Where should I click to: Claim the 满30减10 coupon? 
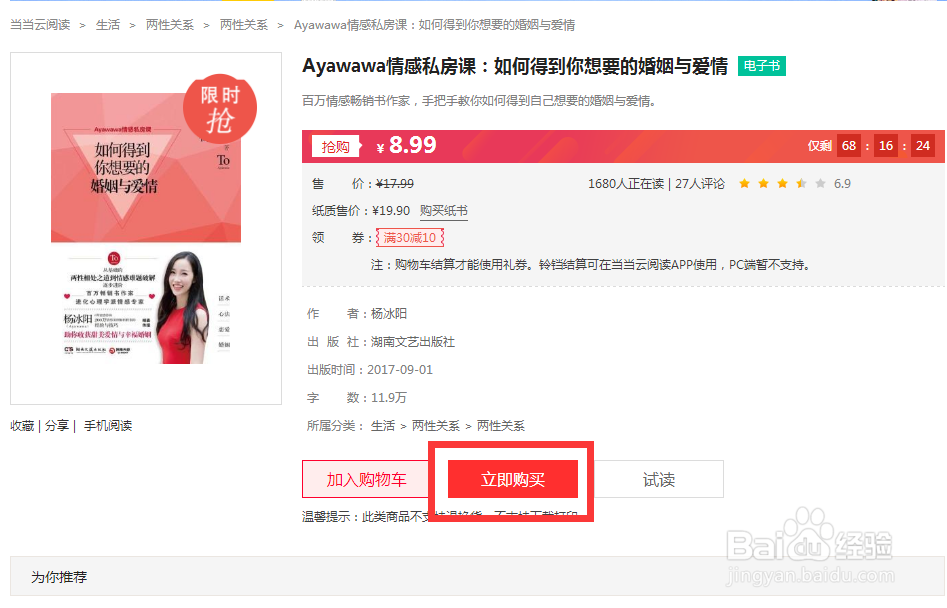click(x=410, y=238)
